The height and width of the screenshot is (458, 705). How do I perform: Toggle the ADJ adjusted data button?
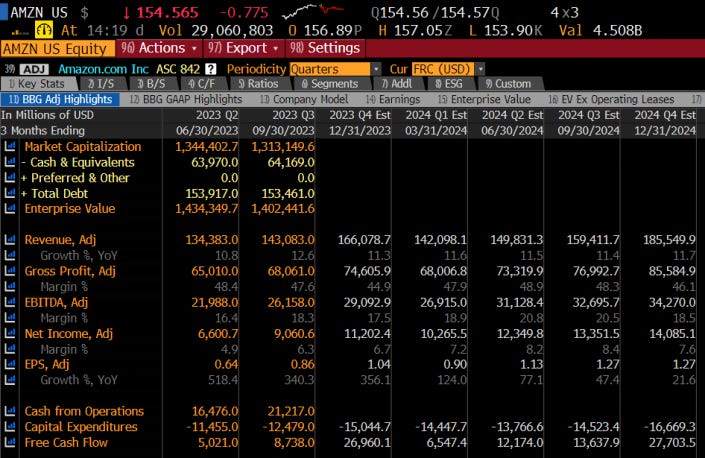point(34,69)
